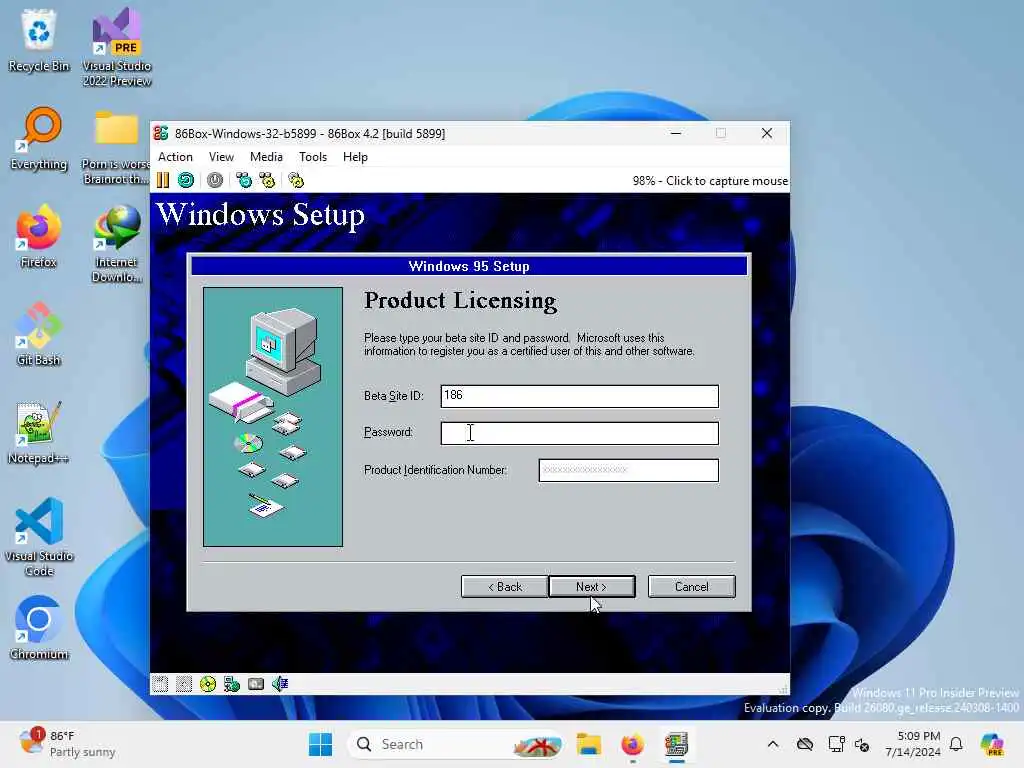This screenshot has width=1024, height=768.
Task: Click the ACPI shutdown power icon
Action: [x=215, y=180]
